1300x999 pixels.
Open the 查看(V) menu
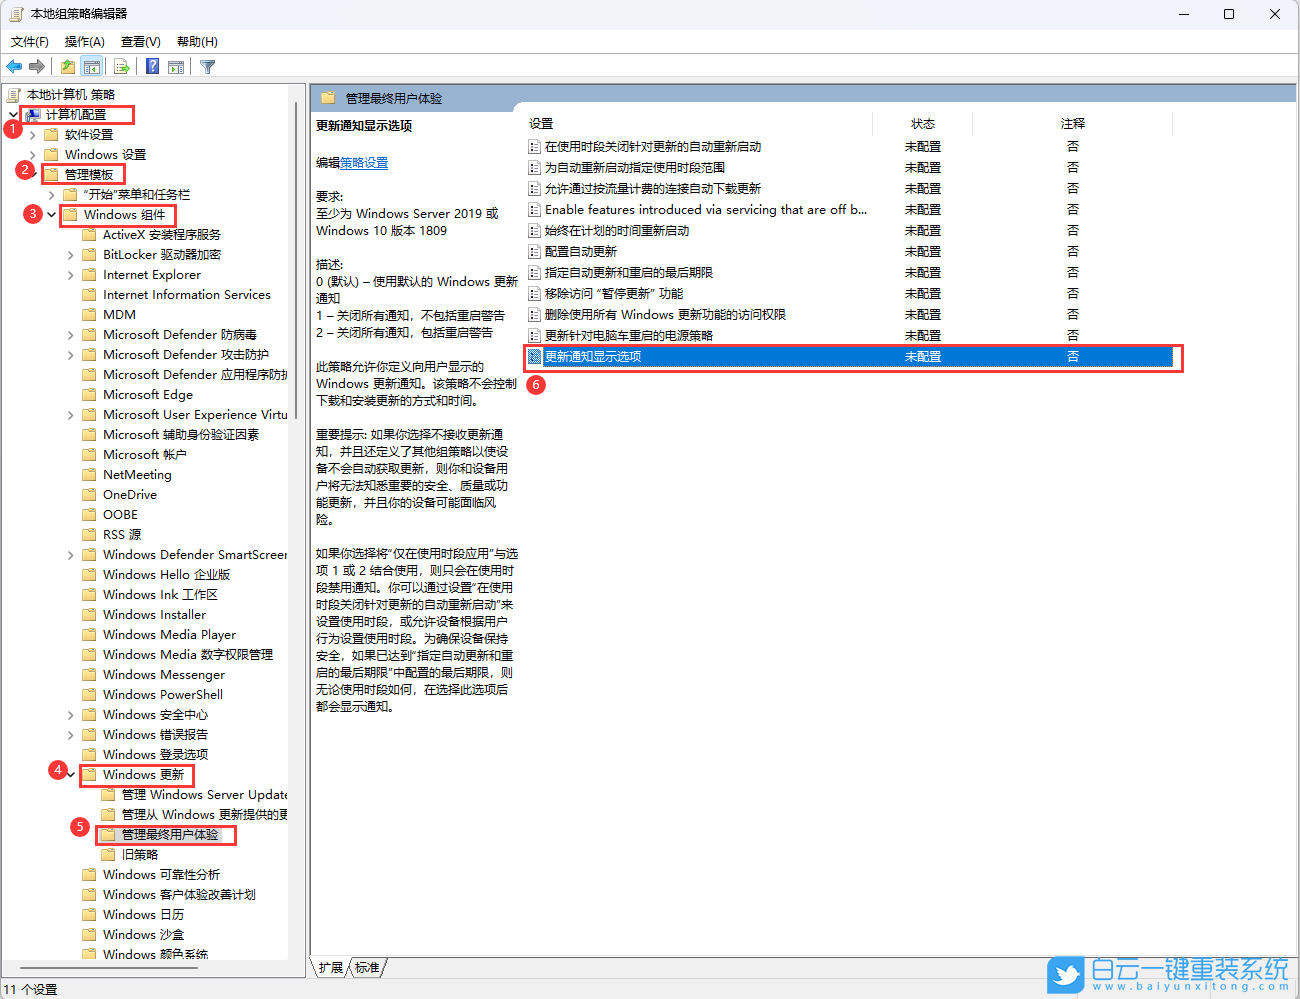pyautogui.click(x=139, y=41)
